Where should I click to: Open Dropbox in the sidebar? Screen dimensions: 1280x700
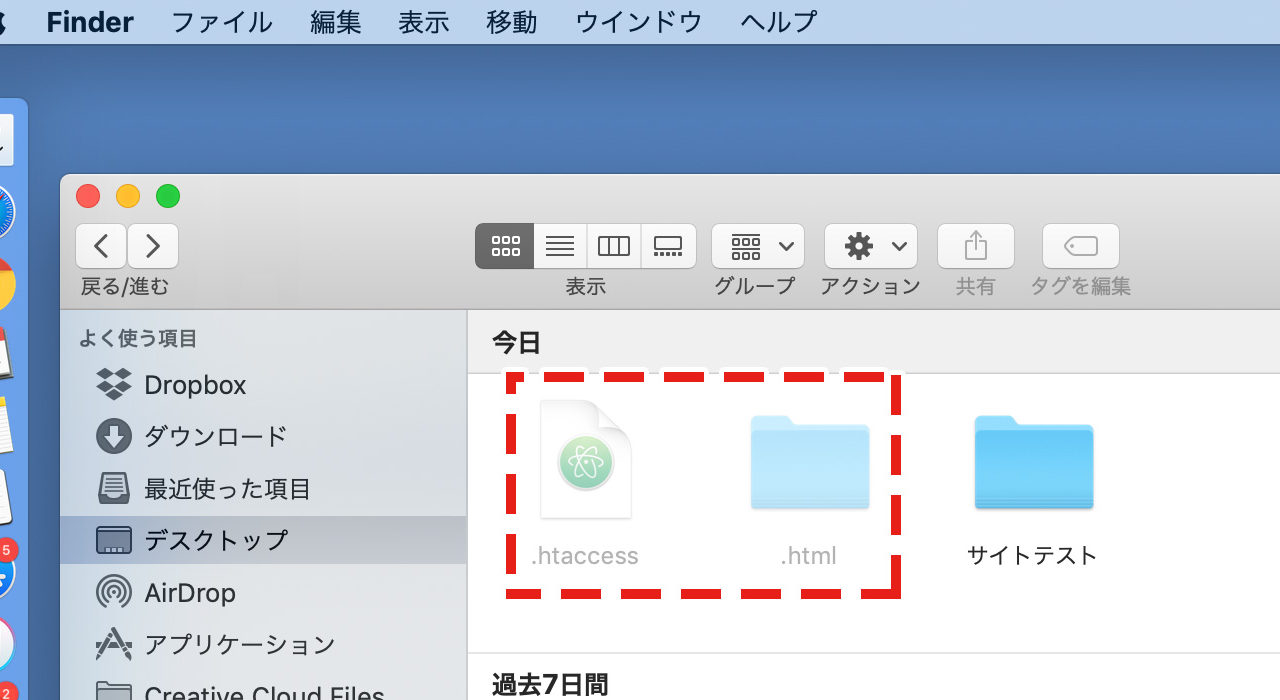194,385
